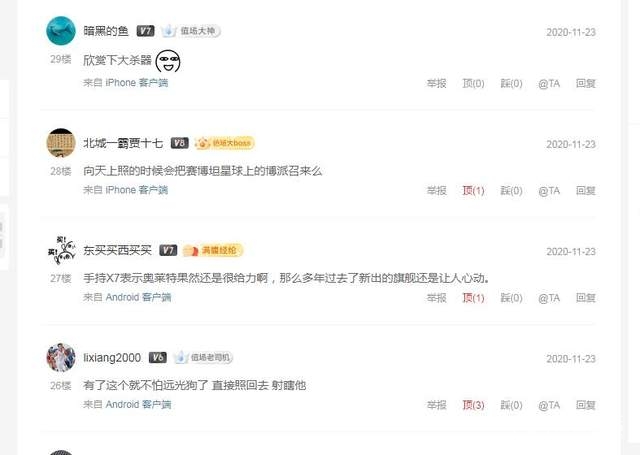Click the laughing emoji in 29楼 comment

point(168,61)
